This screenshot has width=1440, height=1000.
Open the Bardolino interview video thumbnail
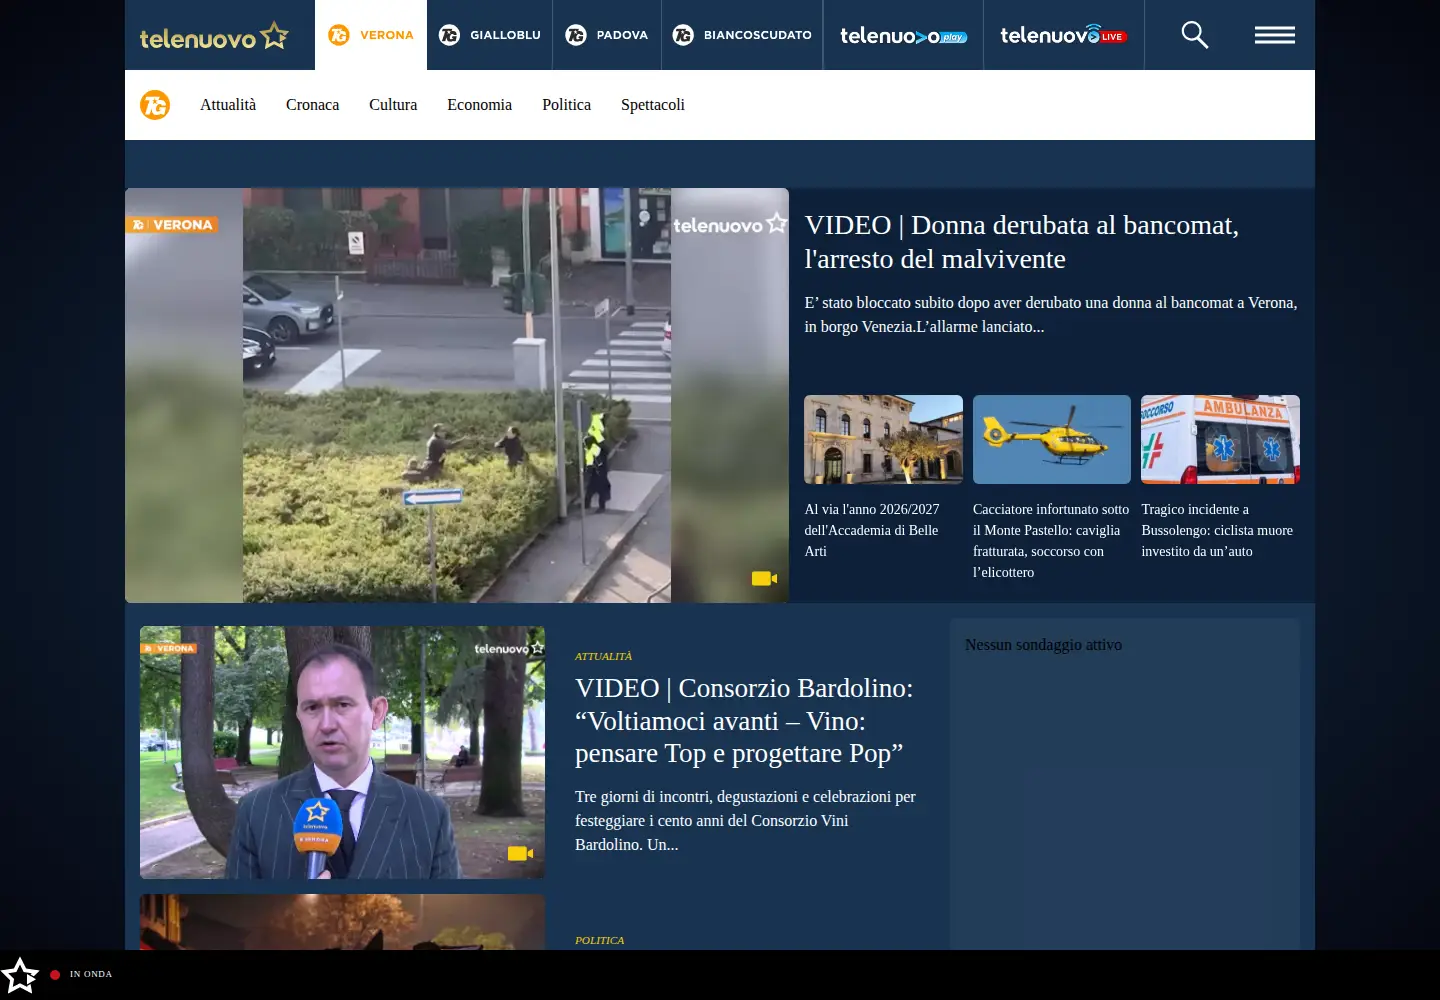click(x=342, y=752)
